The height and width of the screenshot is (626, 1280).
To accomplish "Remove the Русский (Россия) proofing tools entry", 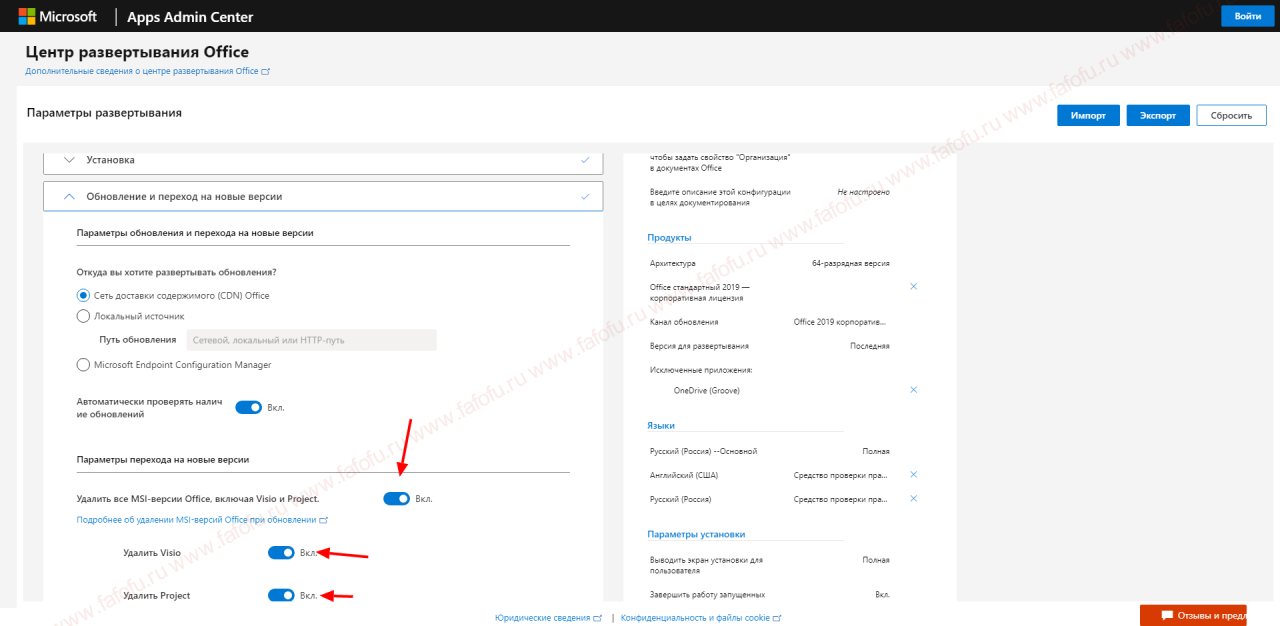I will point(913,499).
